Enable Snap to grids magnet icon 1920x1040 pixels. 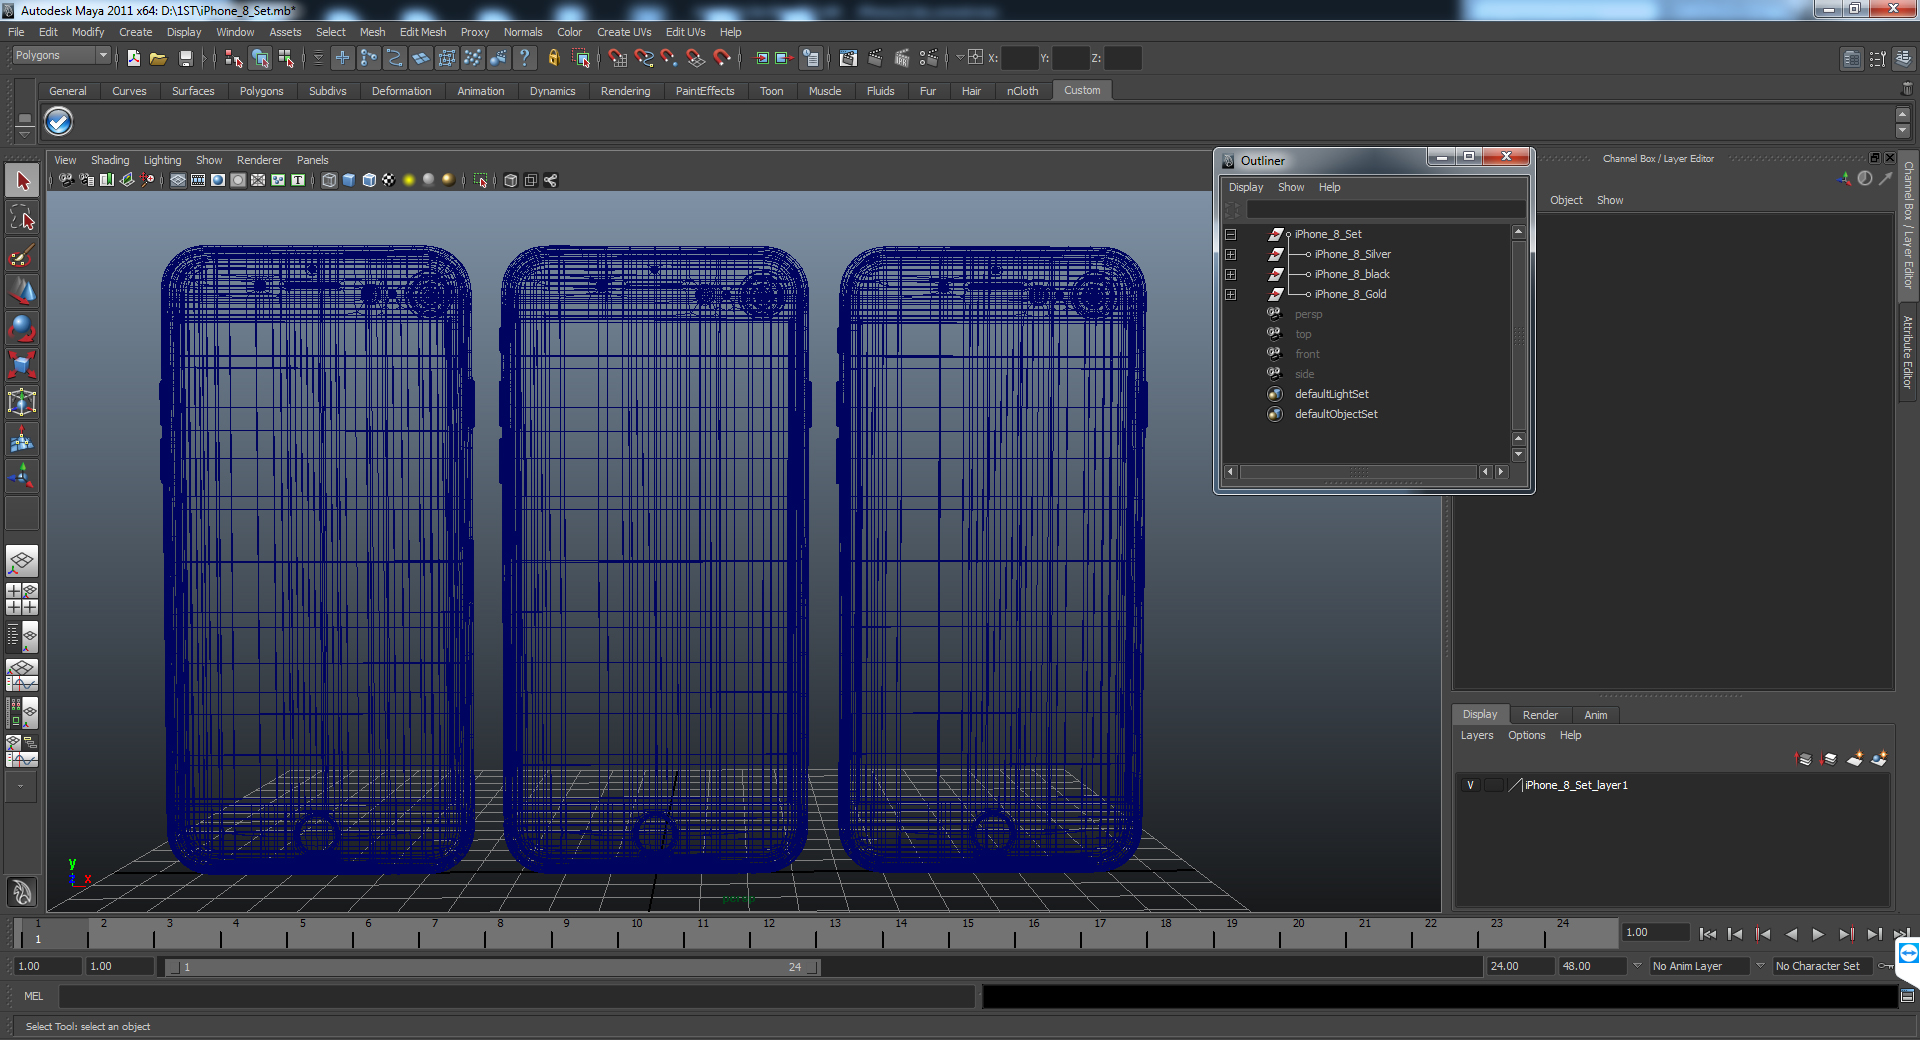tap(618, 58)
